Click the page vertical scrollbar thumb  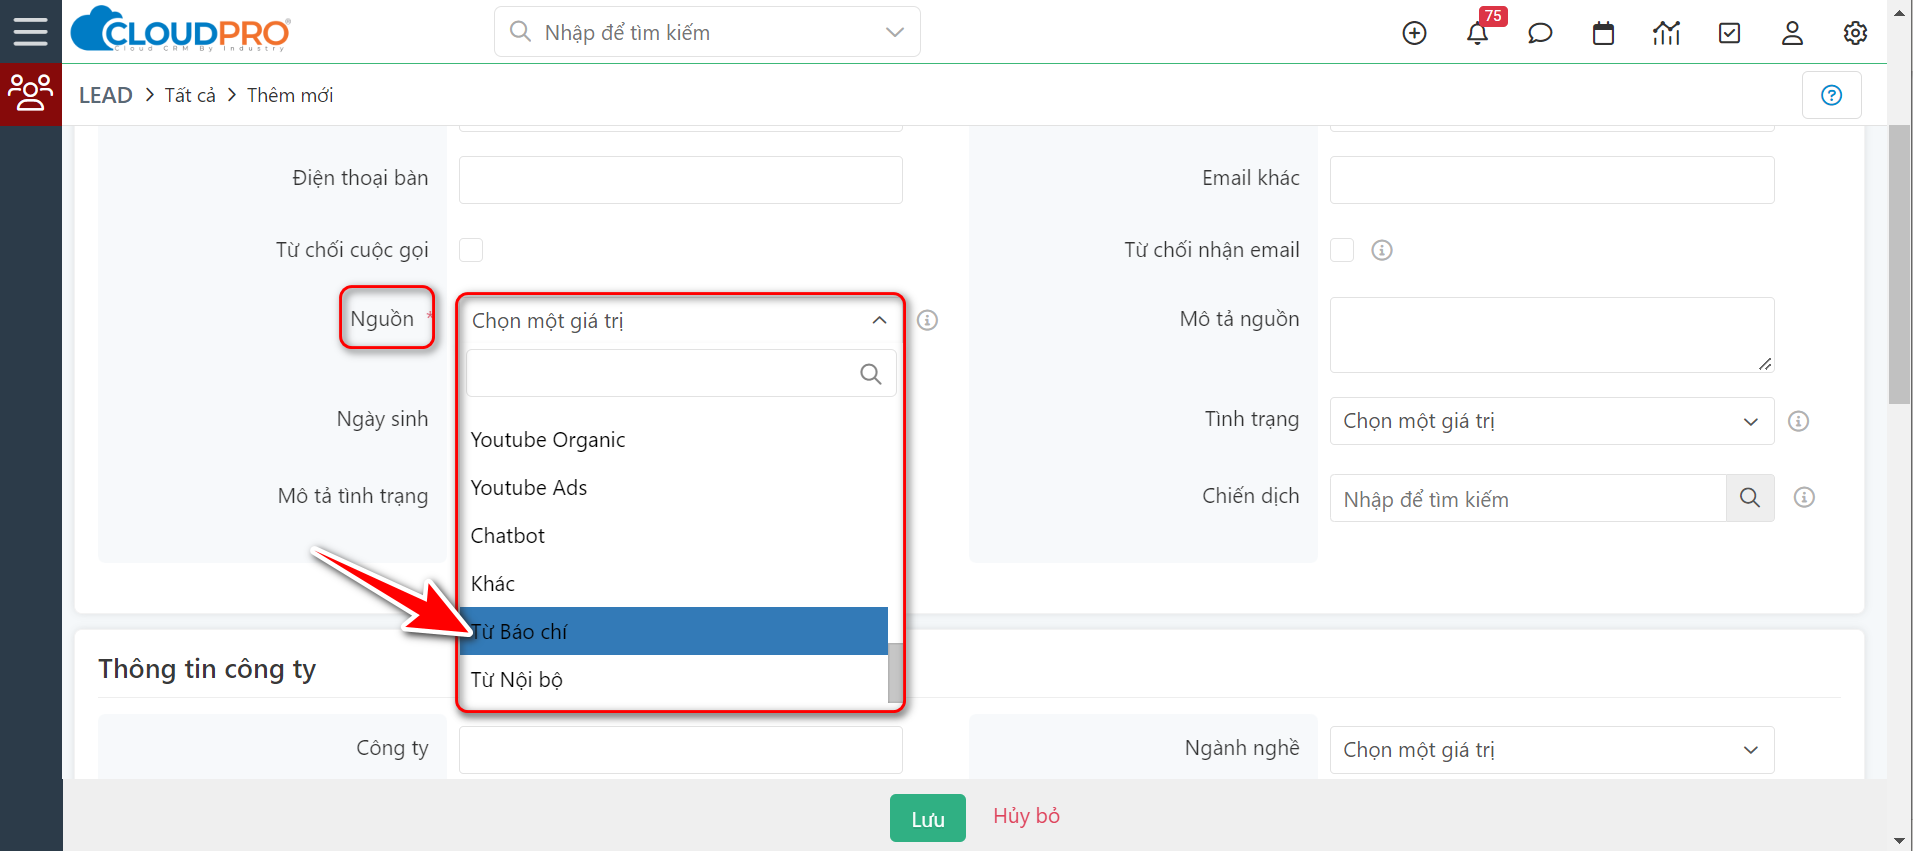(1900, 264)
